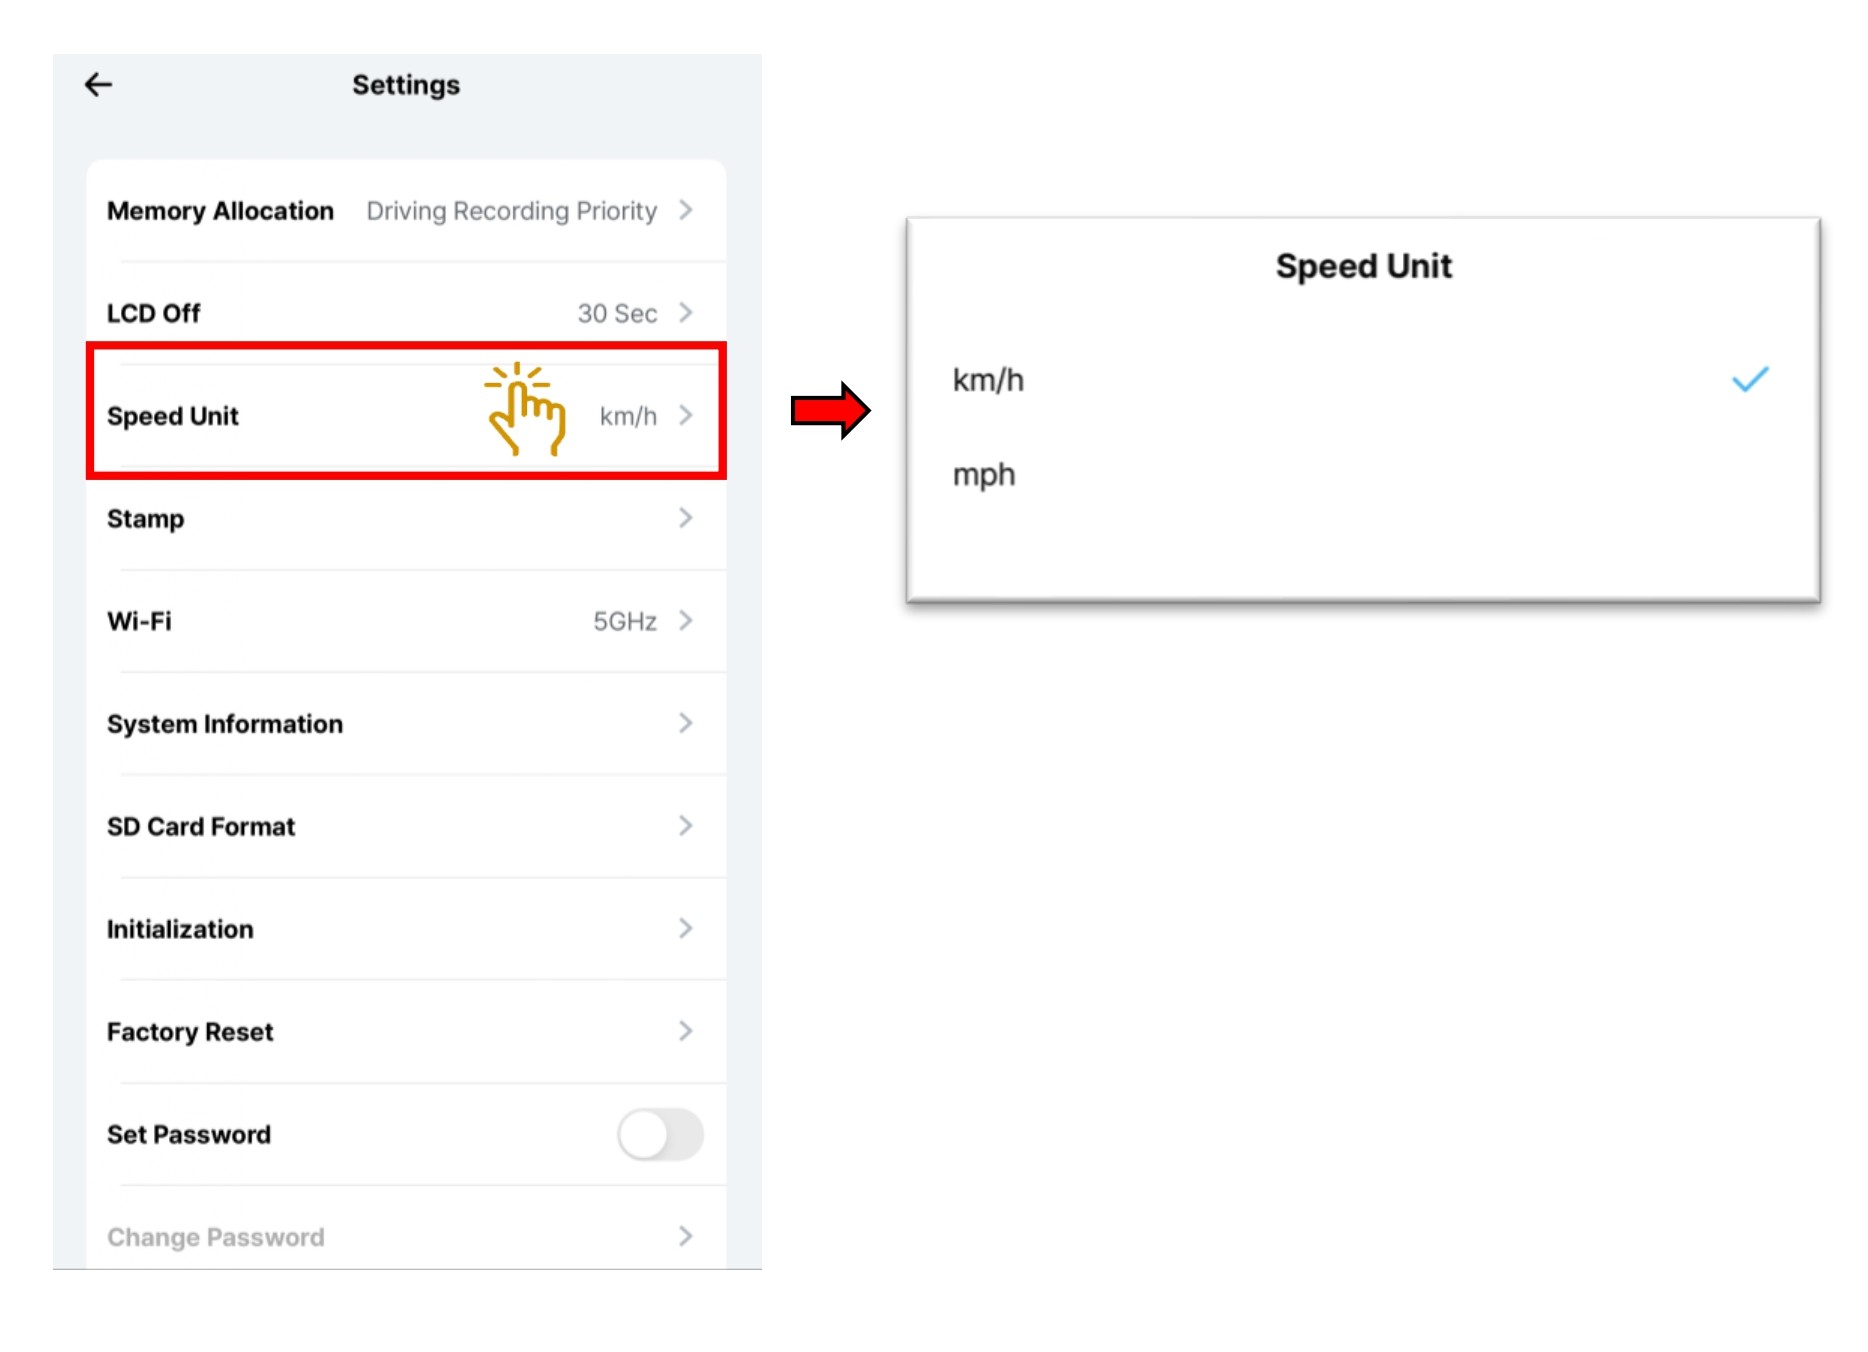Tap the Change Password row
This screenshot has height=1352, width=1868.
click(216, 1237)
